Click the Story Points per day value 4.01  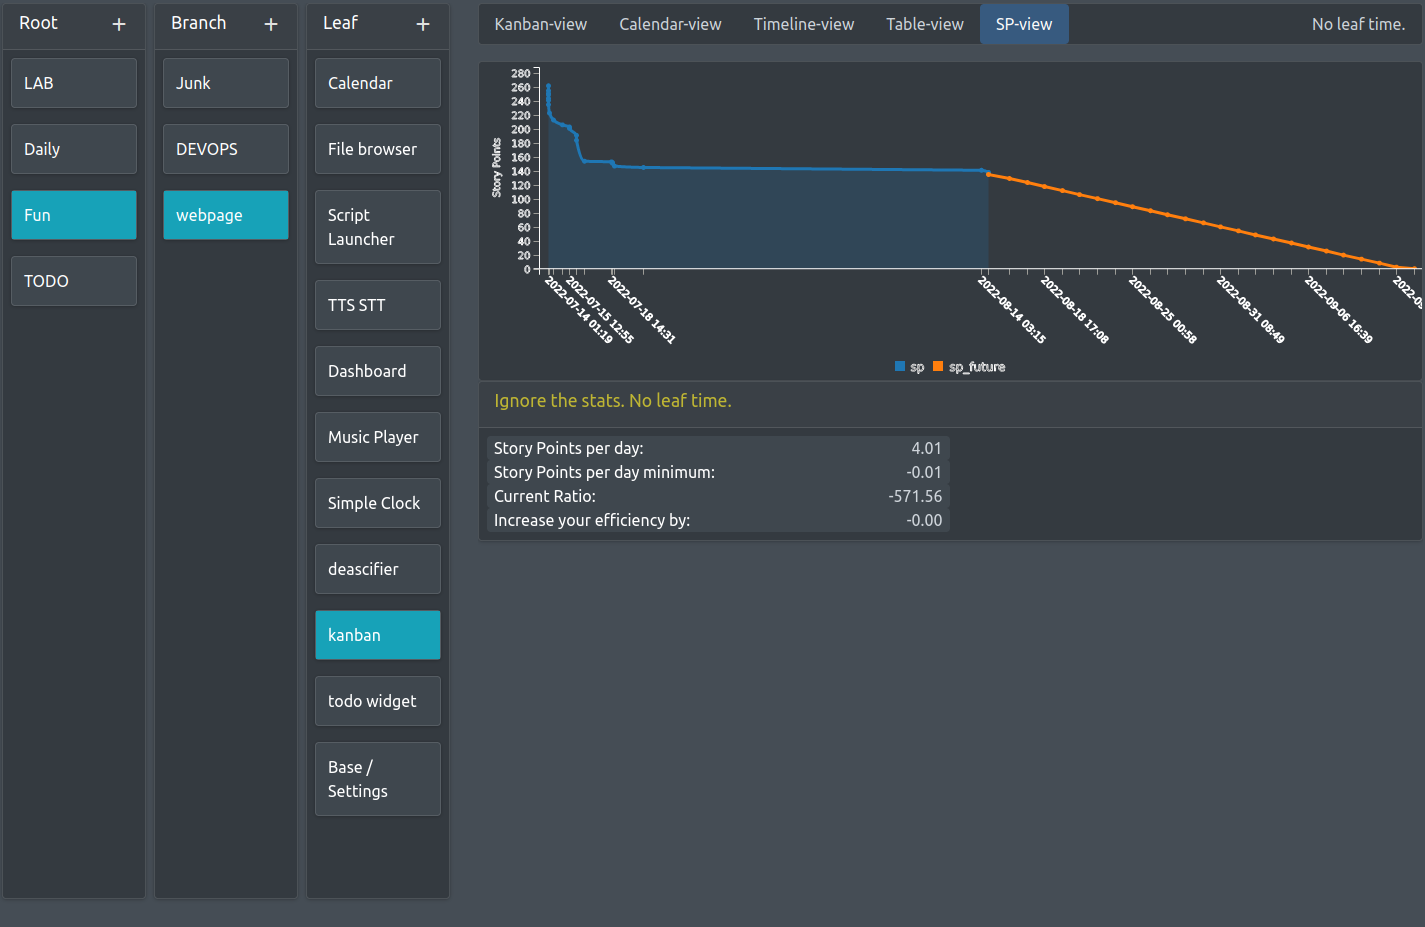926,448
